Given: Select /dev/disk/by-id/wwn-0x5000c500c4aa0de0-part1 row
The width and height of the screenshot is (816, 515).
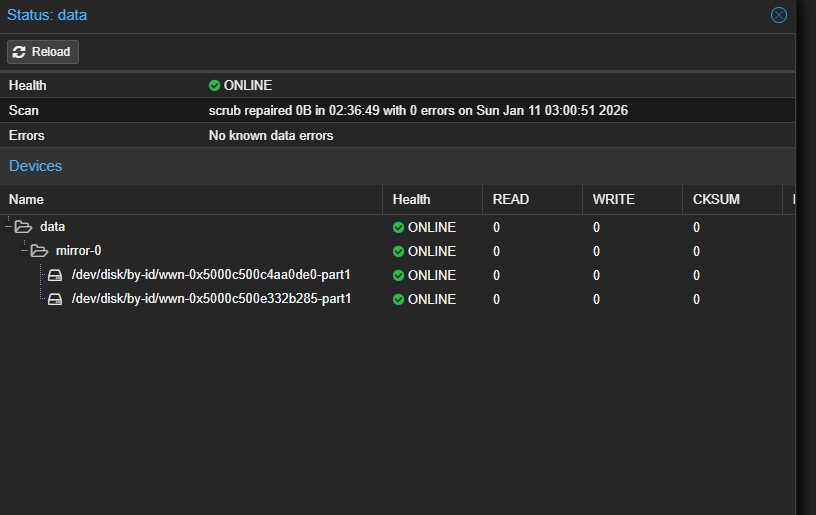Looking at the screenshot, I should tap(398, 275).
